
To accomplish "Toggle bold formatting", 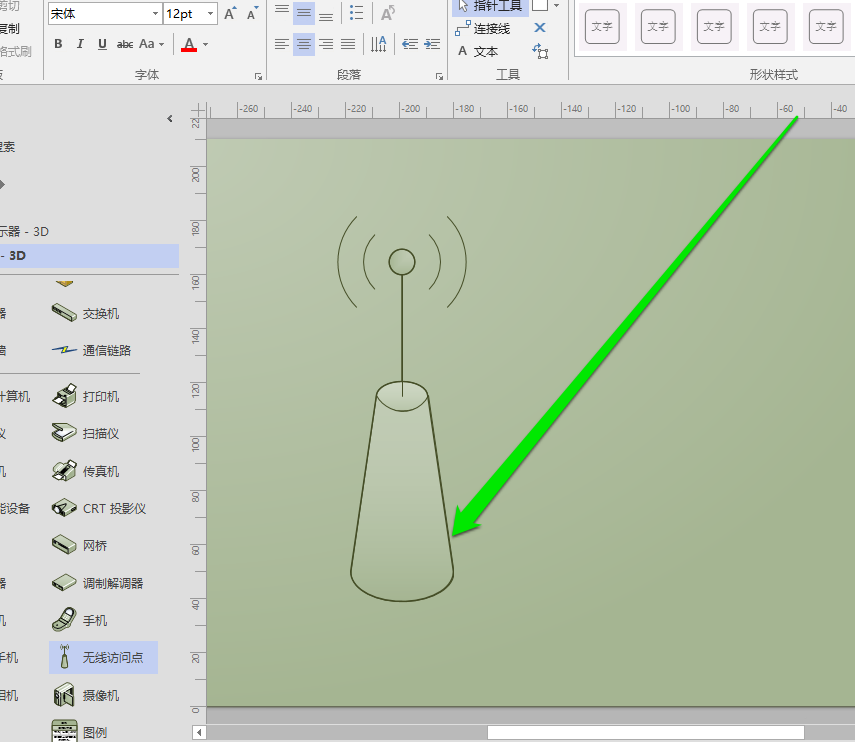I will (58, 44).
